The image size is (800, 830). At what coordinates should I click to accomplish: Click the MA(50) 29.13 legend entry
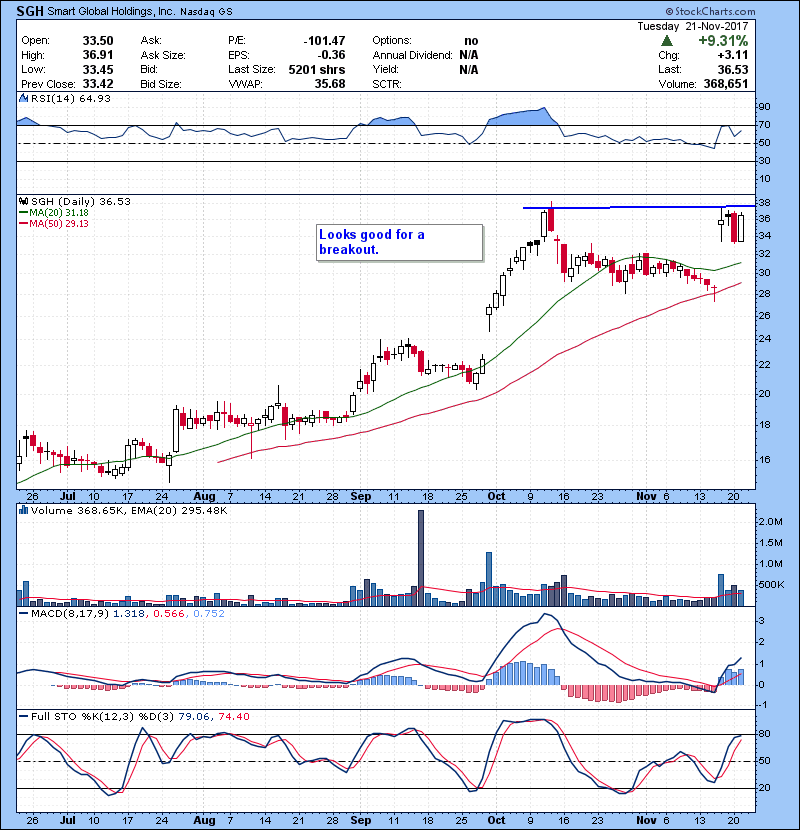[54, 223]
